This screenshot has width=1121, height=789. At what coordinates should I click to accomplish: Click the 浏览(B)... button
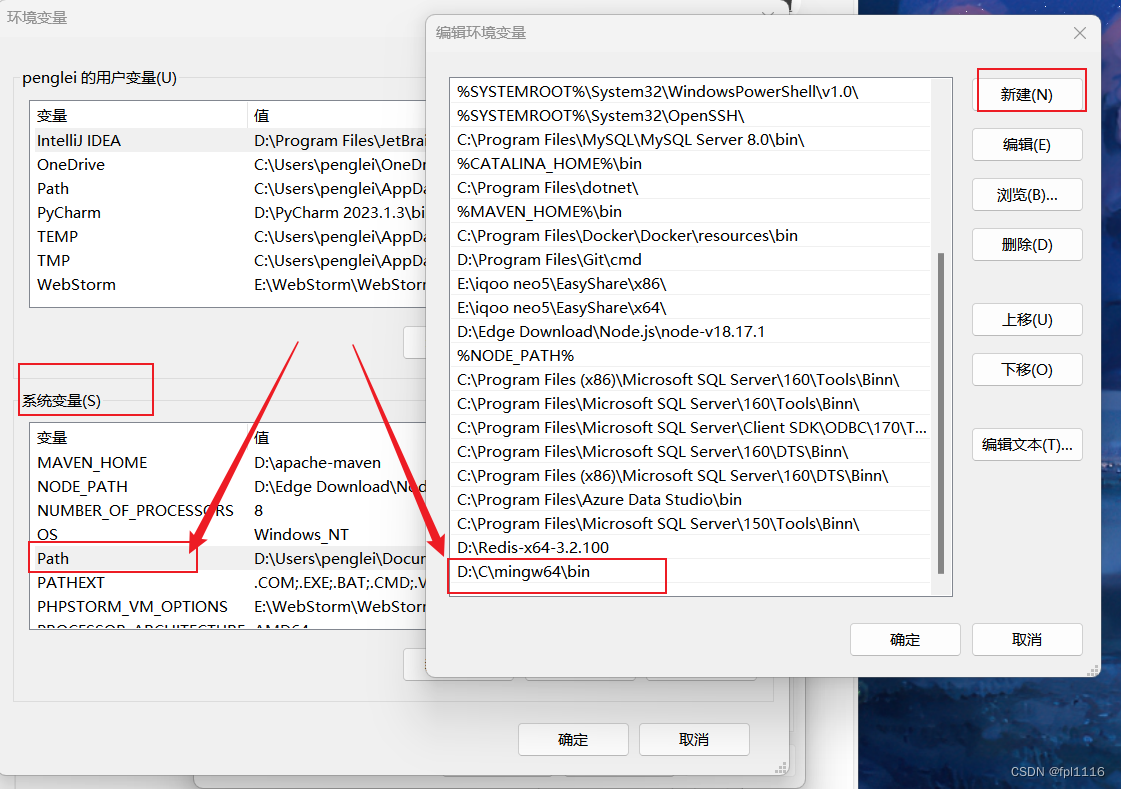tap(1027, 194)
